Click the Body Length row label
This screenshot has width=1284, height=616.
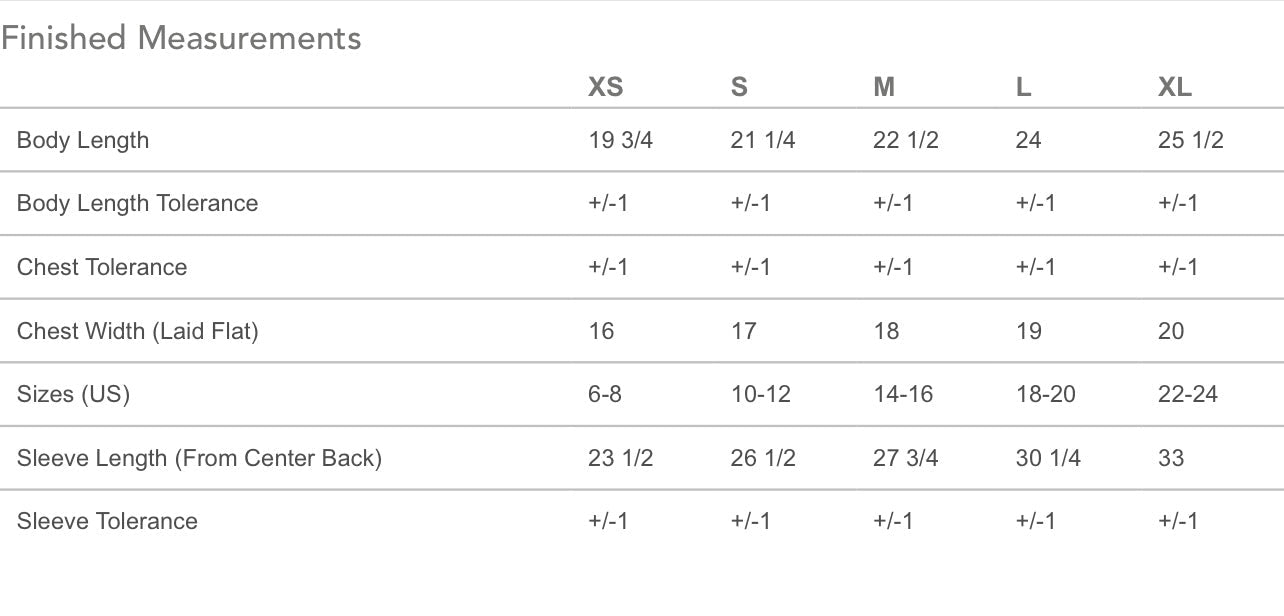click(x=83, y=140)
